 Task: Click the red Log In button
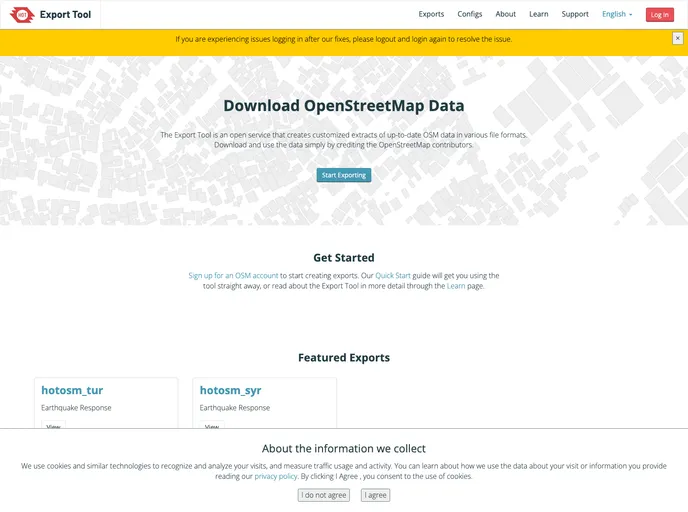659,15
